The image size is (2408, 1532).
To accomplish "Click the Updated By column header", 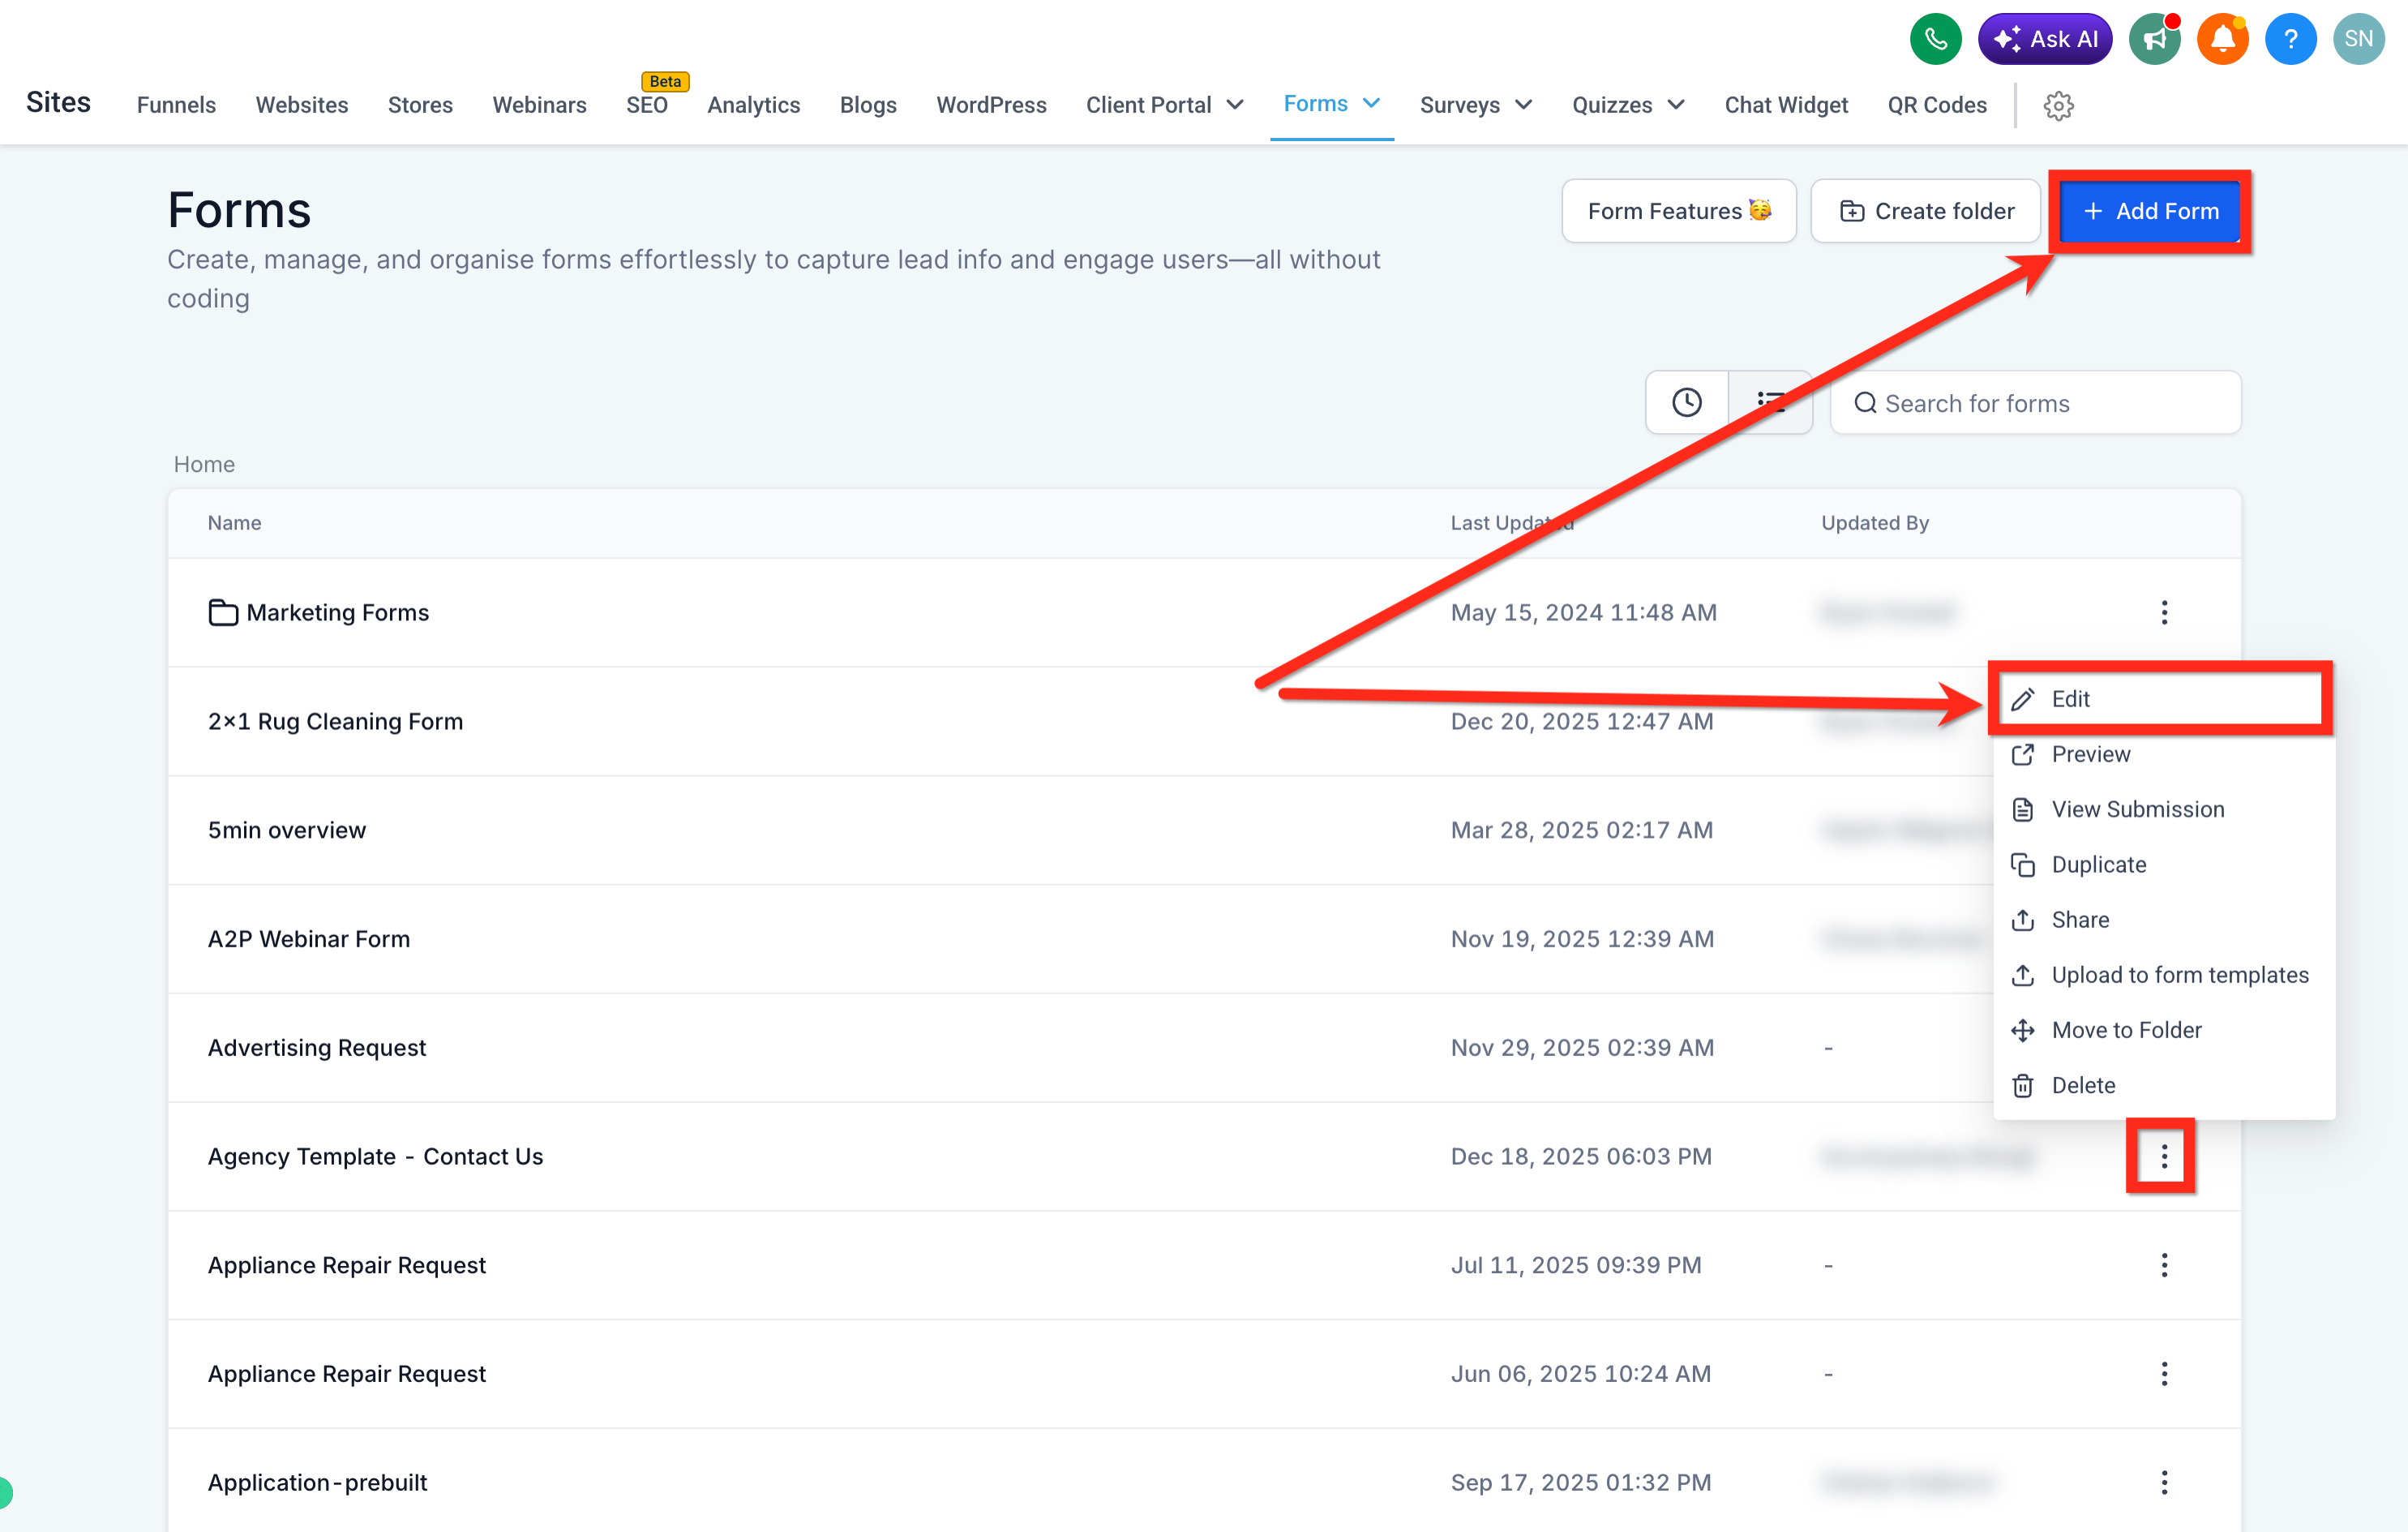I will [1874, 523].
